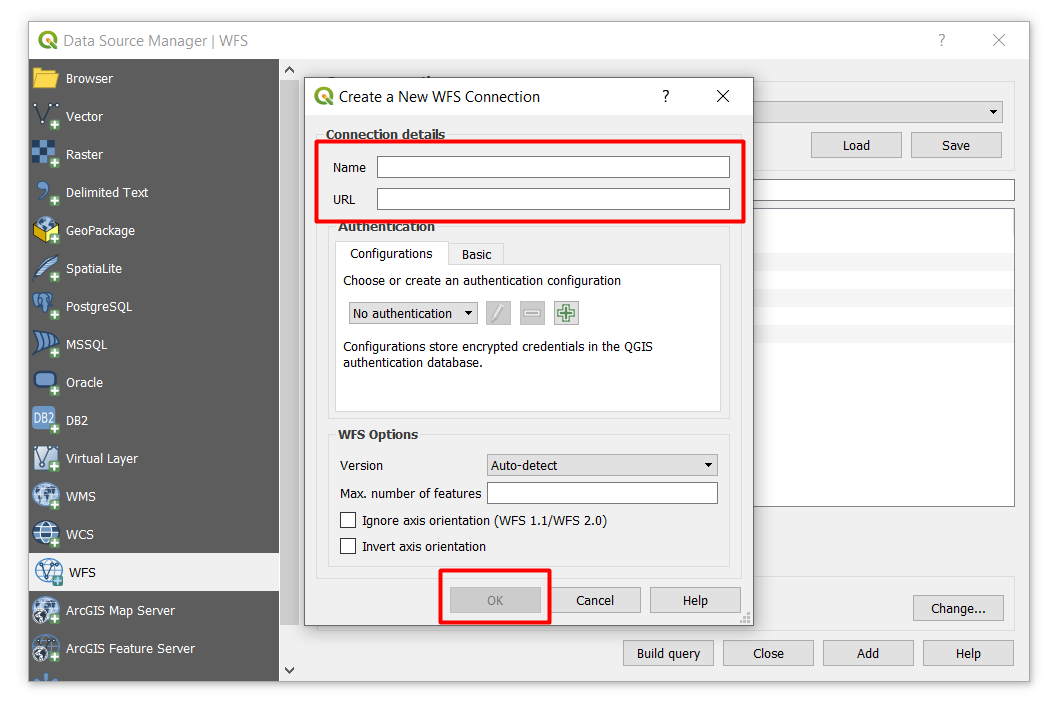Check the Invert axis orientation box
This screenshot has height=720, width=1062.
click(348, 546)
